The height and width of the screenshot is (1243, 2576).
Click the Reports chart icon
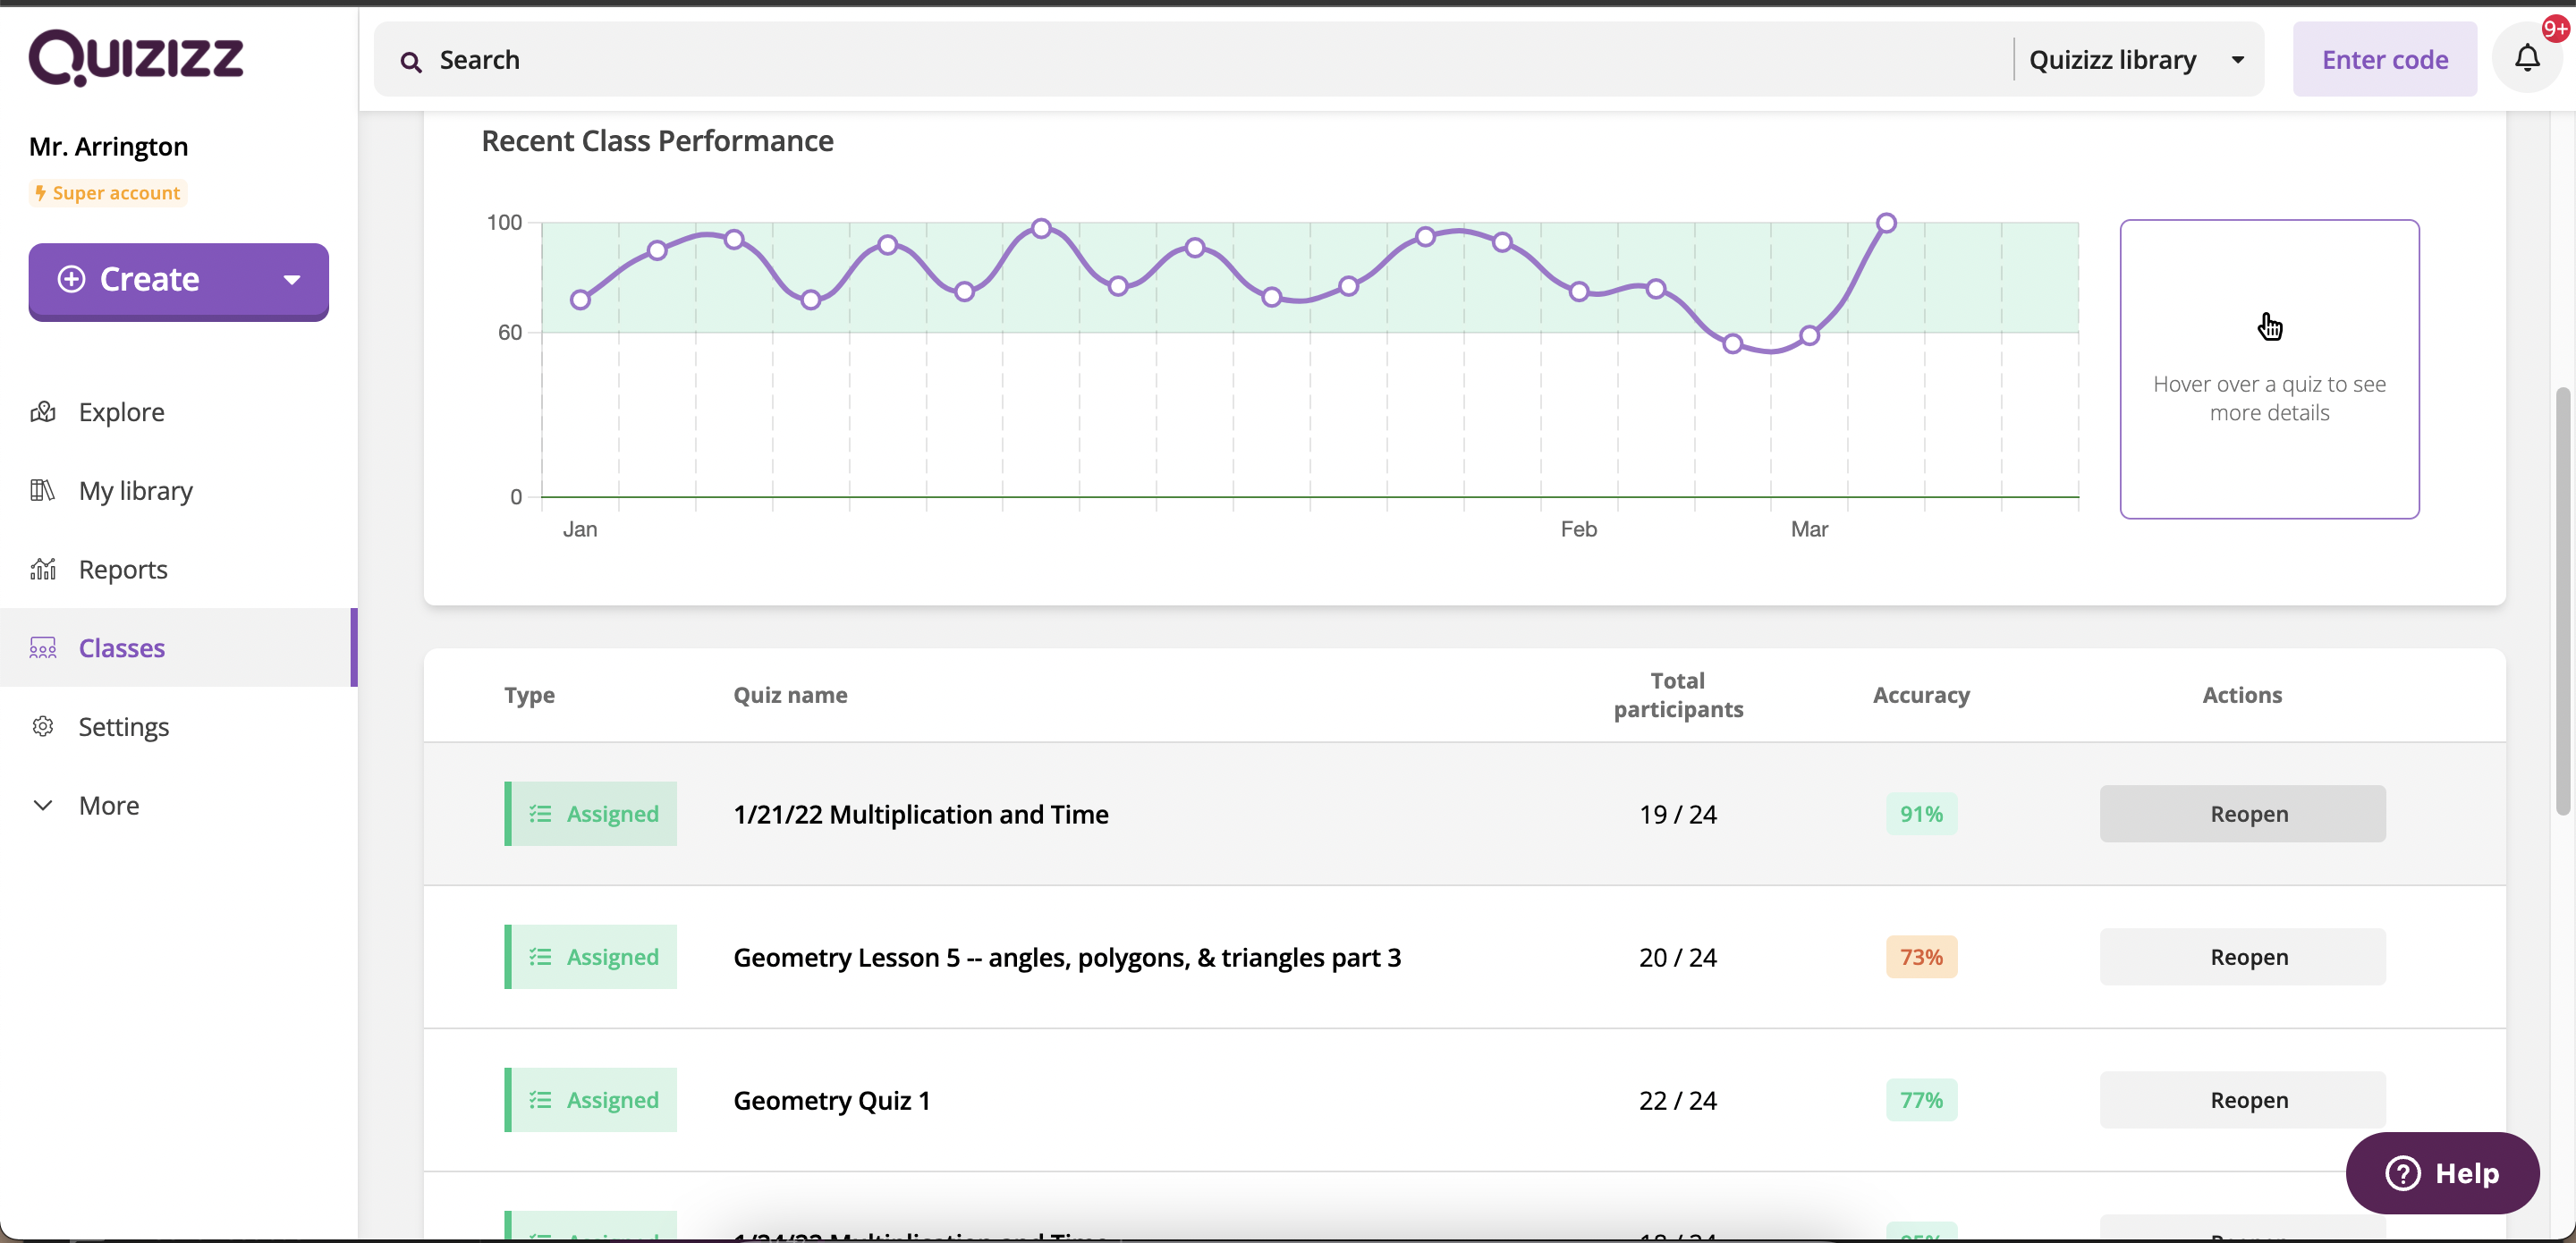[43, 569]
